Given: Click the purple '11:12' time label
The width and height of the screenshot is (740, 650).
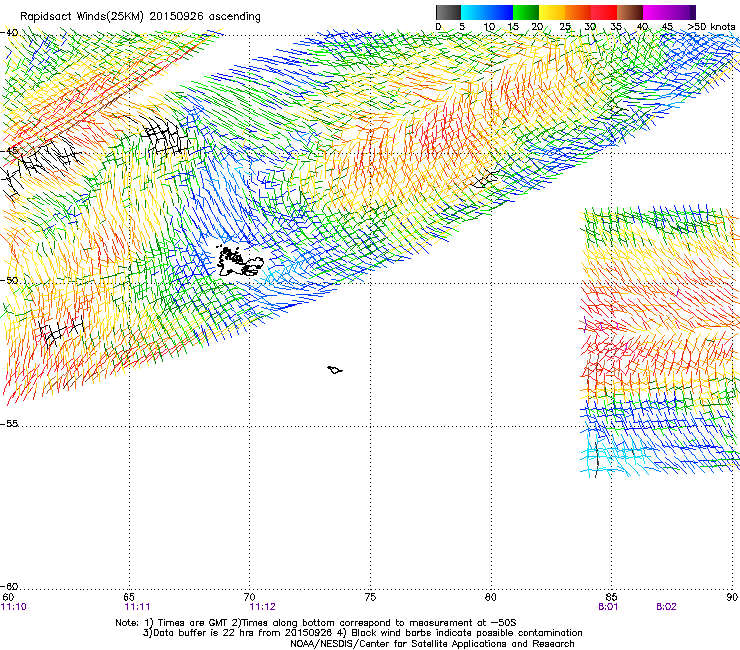Looking at the screenshot, I should pos(262,607).
